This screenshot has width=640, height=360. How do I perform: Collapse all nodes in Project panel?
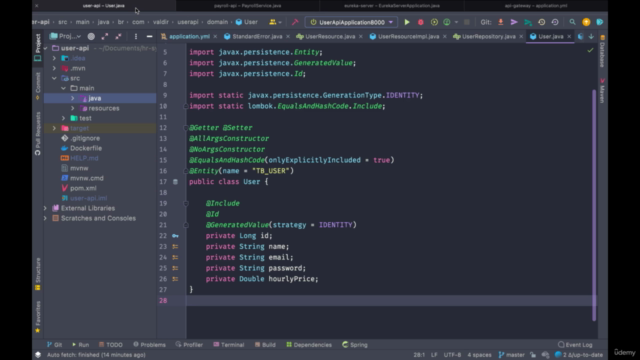tap(118, 36)
